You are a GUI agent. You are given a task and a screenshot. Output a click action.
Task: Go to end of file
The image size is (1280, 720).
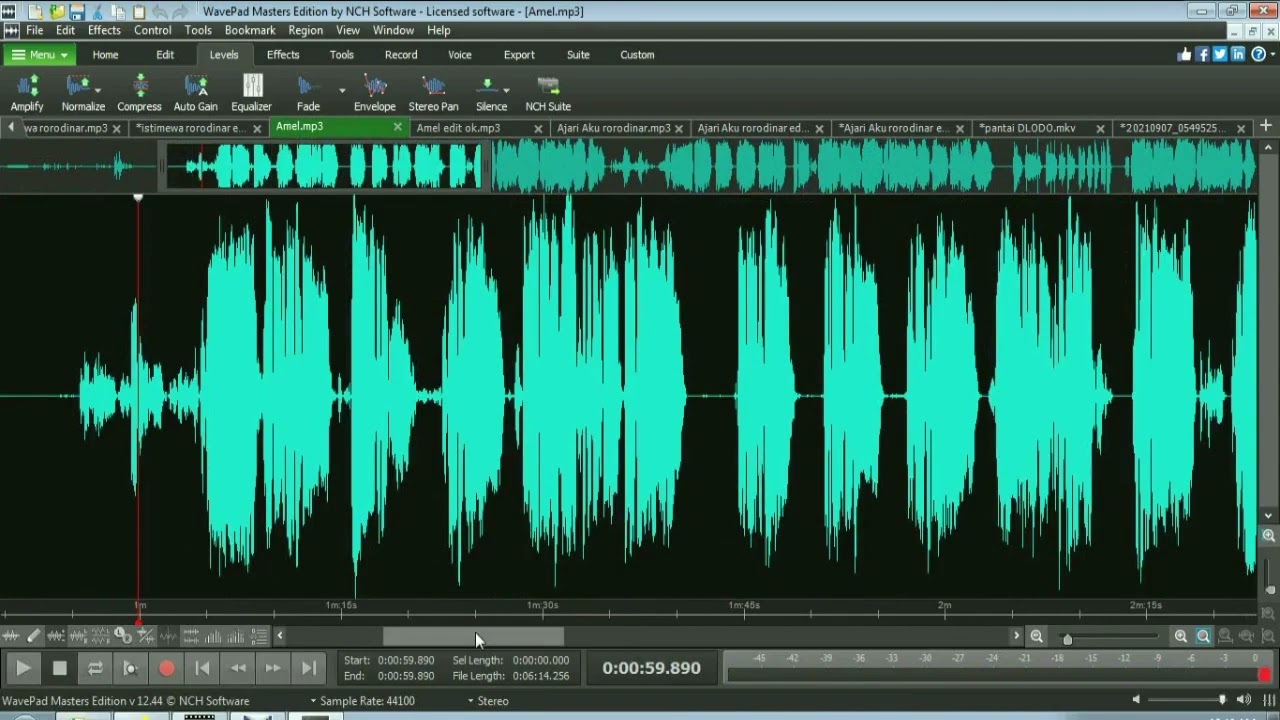point(309,668)
